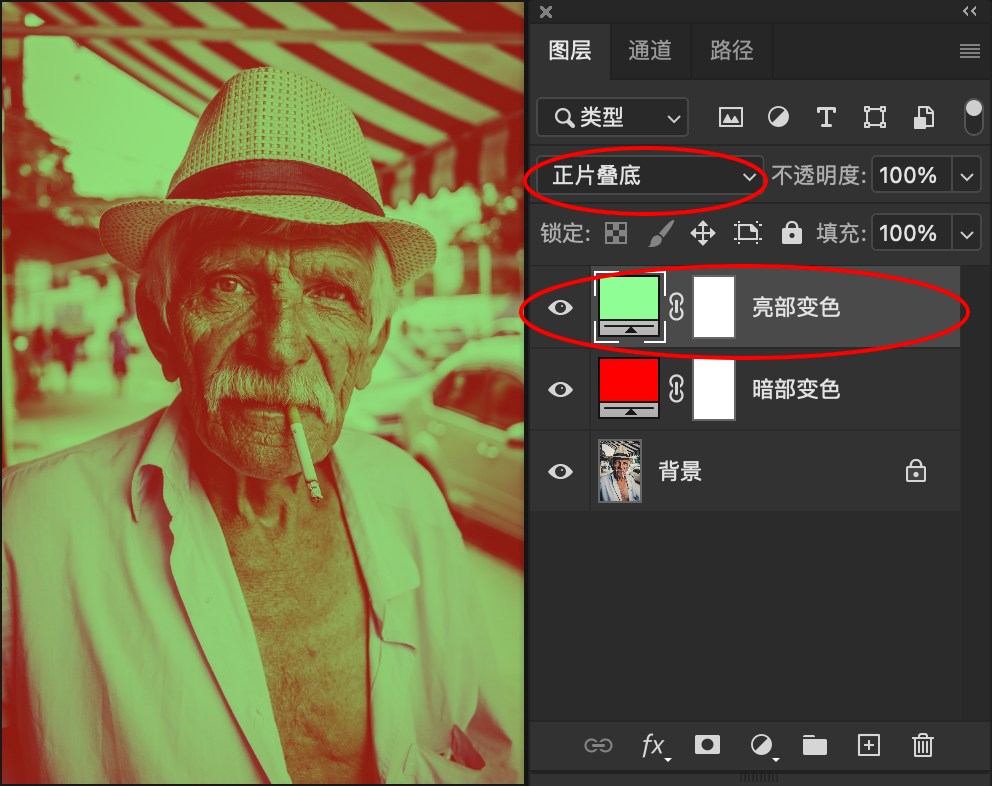Viewport: 992px width, 786px height.
Task: Open the fx layer style menu
Action: click(x=654, y=745)
